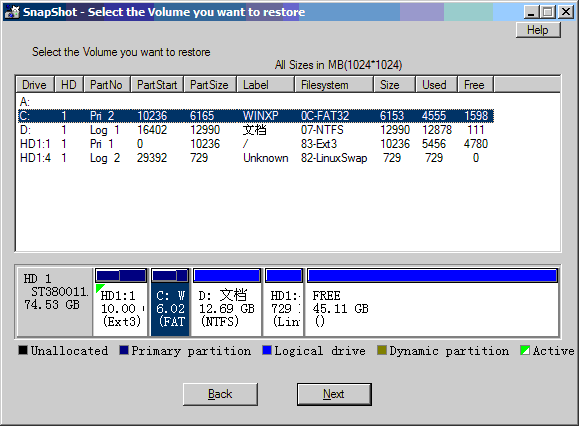579x426 pixels.
Task: Proceed with the Next button
Action: (x=334, y=394)
